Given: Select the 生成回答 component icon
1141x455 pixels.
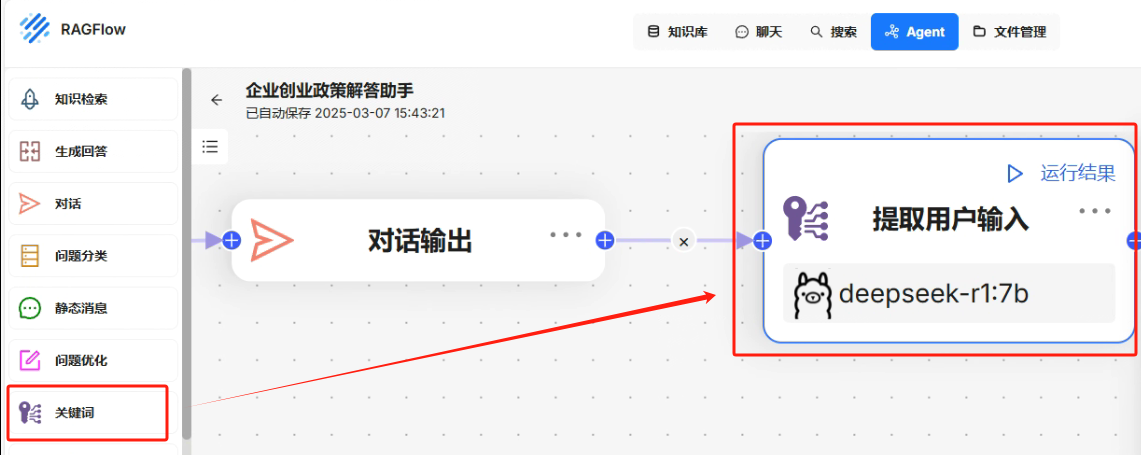Looking at the screenshot, I should [x=30, y=152].
